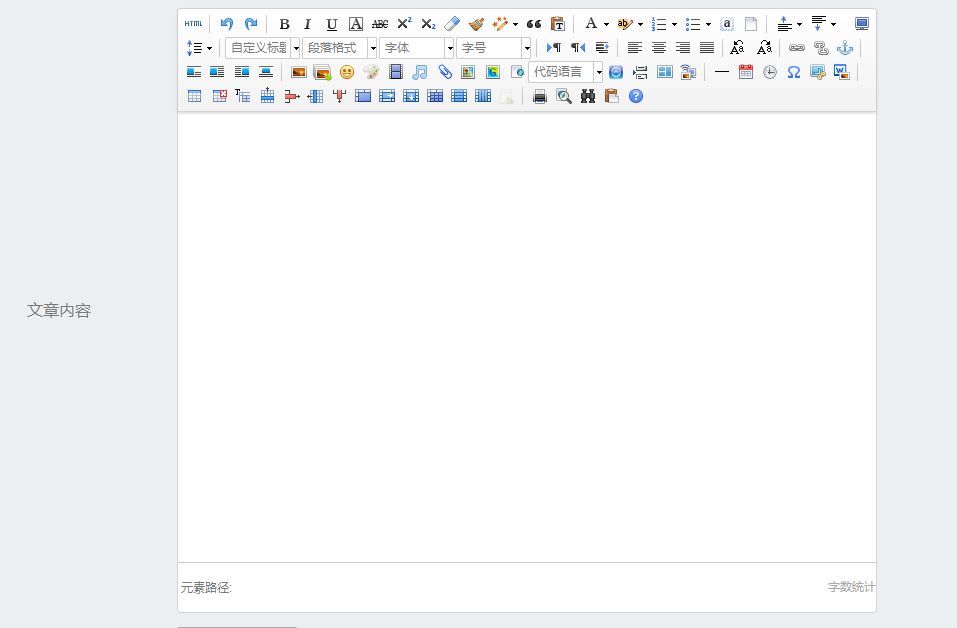Convert text to lowercase
Screen dimensions: 957x628
(x=764, y=48)
